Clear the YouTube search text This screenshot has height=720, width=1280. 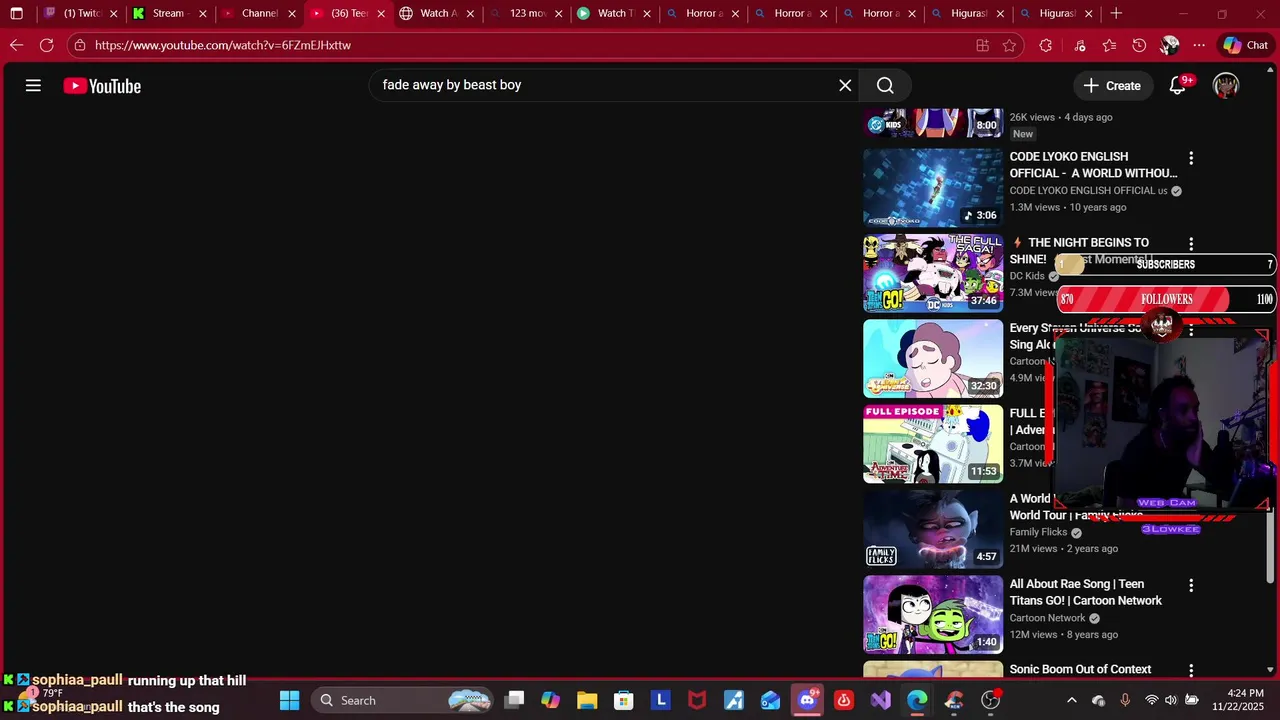click(x=845, y=86)
